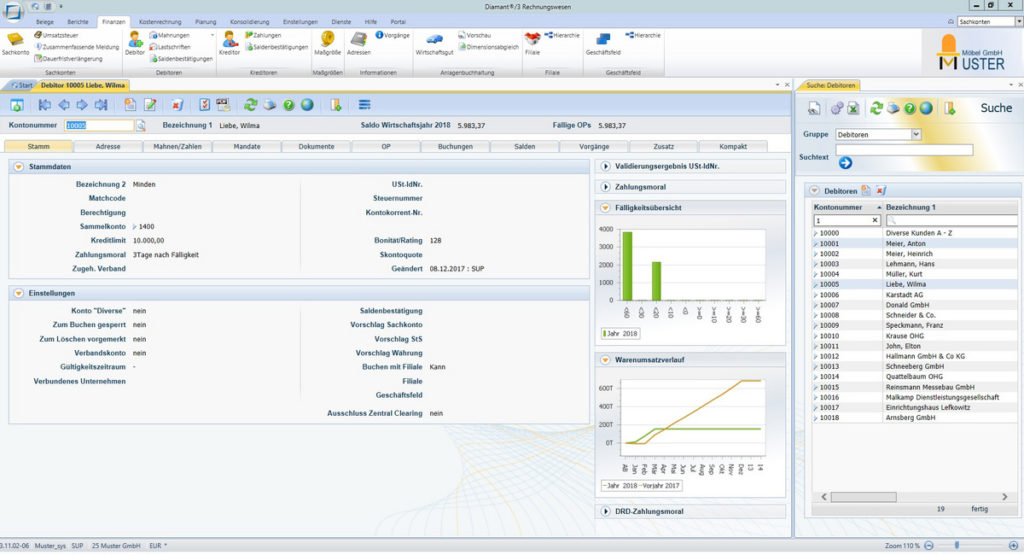Refresh the debtor view with green arrows
1024x555 pixels.
(x=250, y=105)
